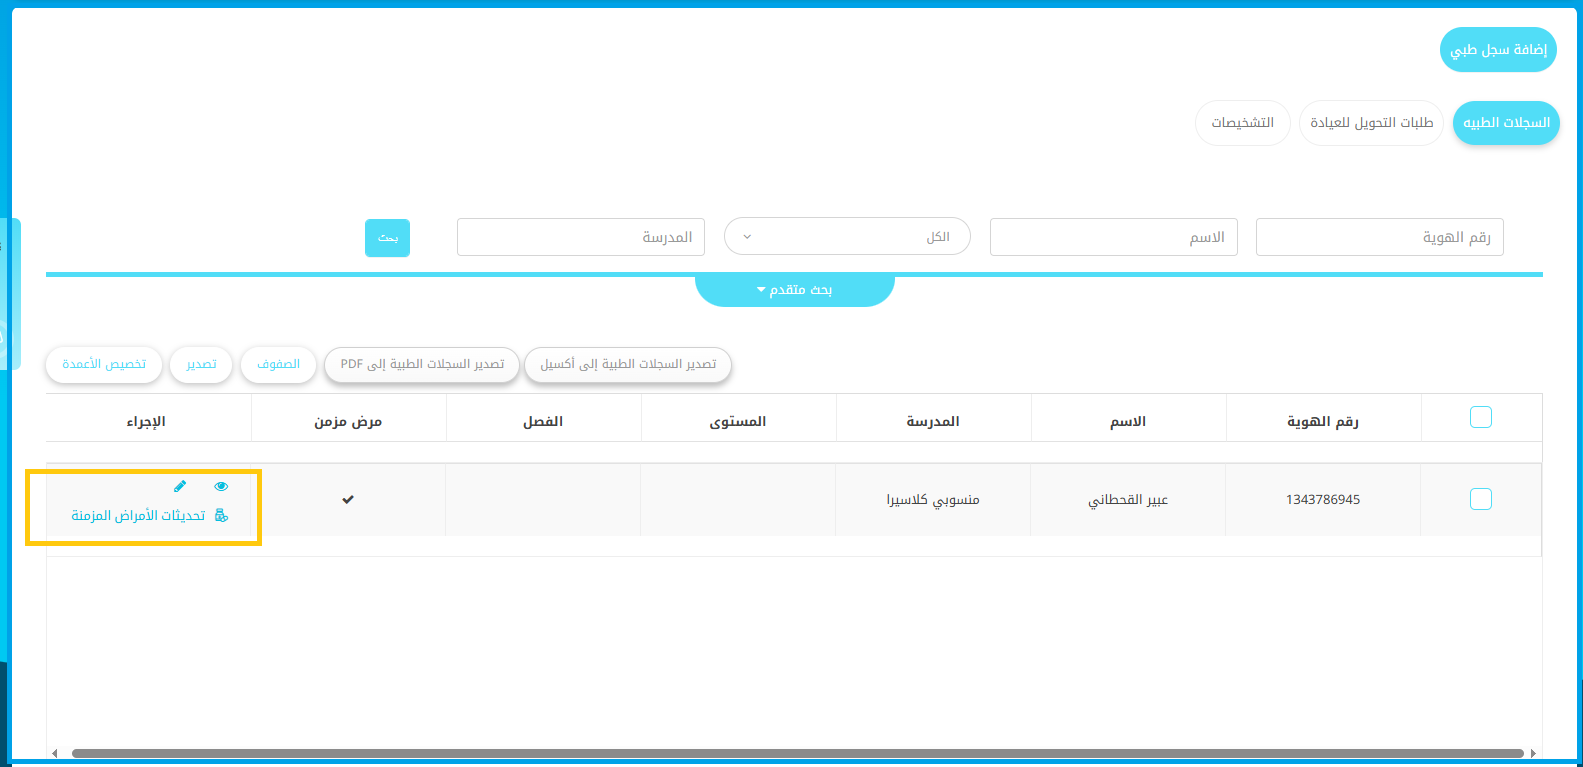The image size is (1583, 767).
Task: Select the السجلات الطبيه tab
Action: (1505, 123)
